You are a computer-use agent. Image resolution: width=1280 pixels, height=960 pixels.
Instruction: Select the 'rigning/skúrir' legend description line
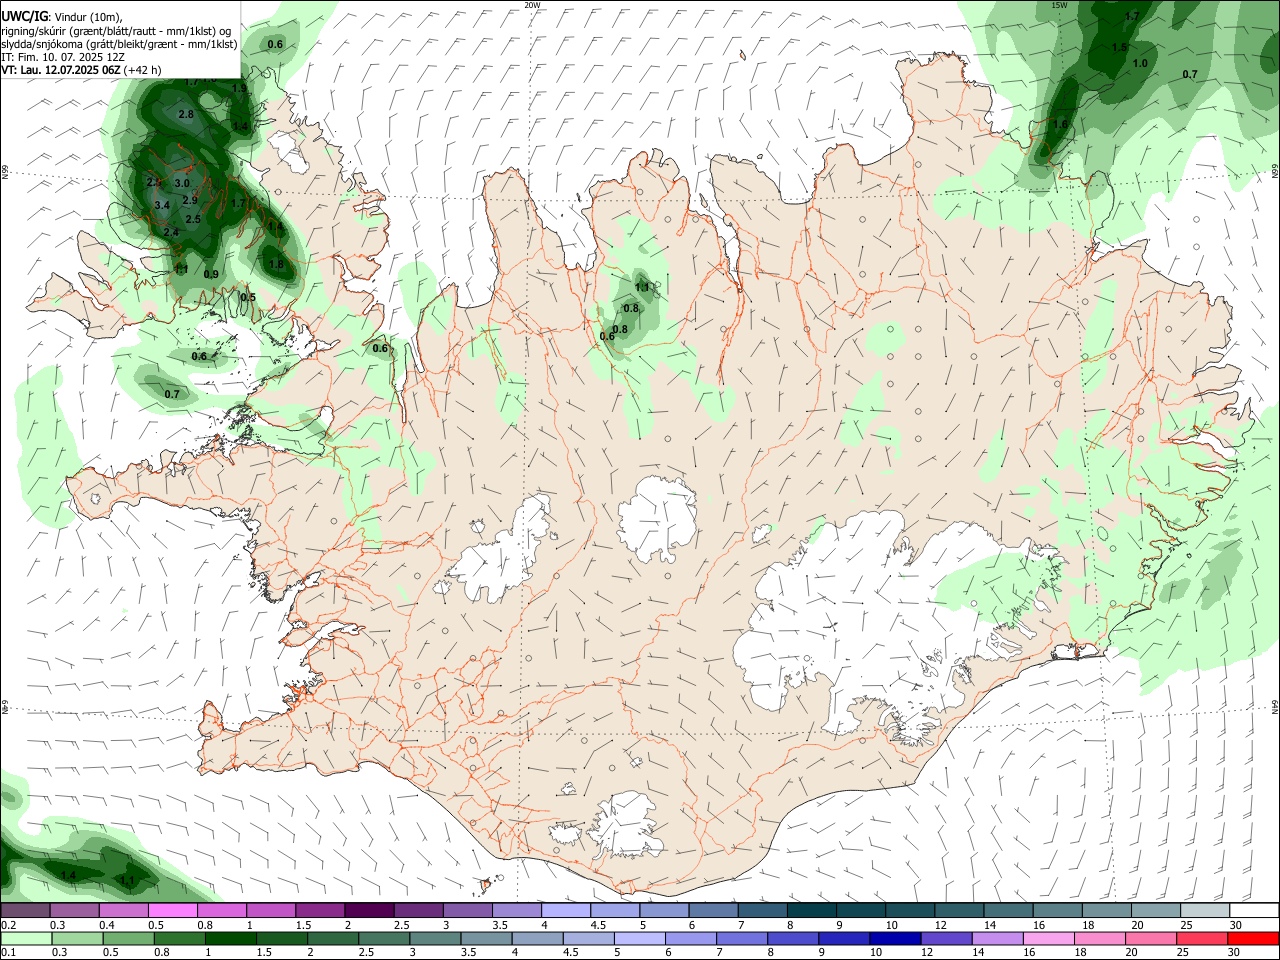coord(115,31)
